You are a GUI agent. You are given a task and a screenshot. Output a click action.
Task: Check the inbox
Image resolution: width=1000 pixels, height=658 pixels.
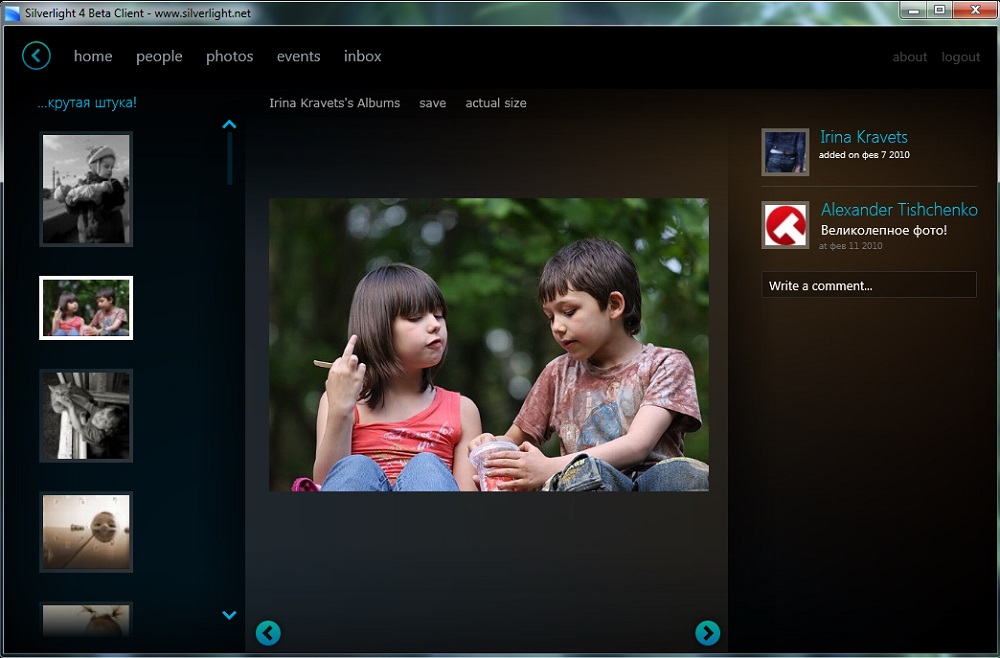[x=362, y=57]
